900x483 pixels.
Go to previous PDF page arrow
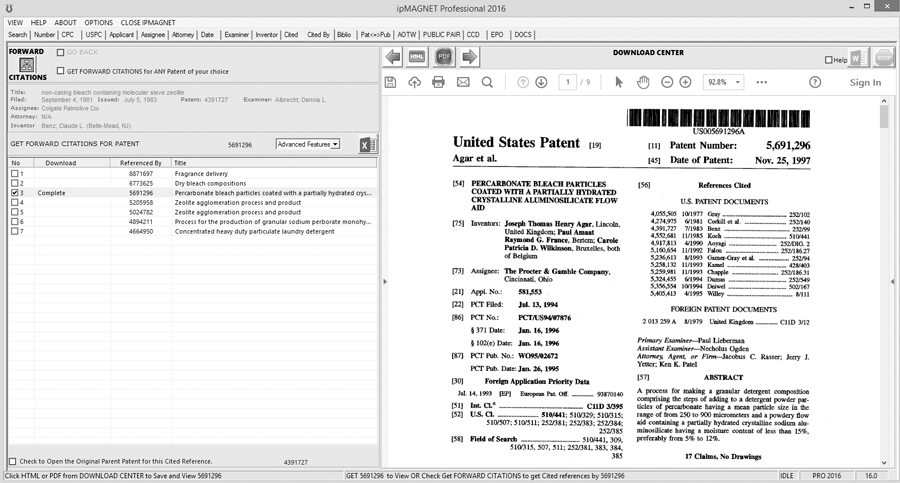click(x=523, y=82)
